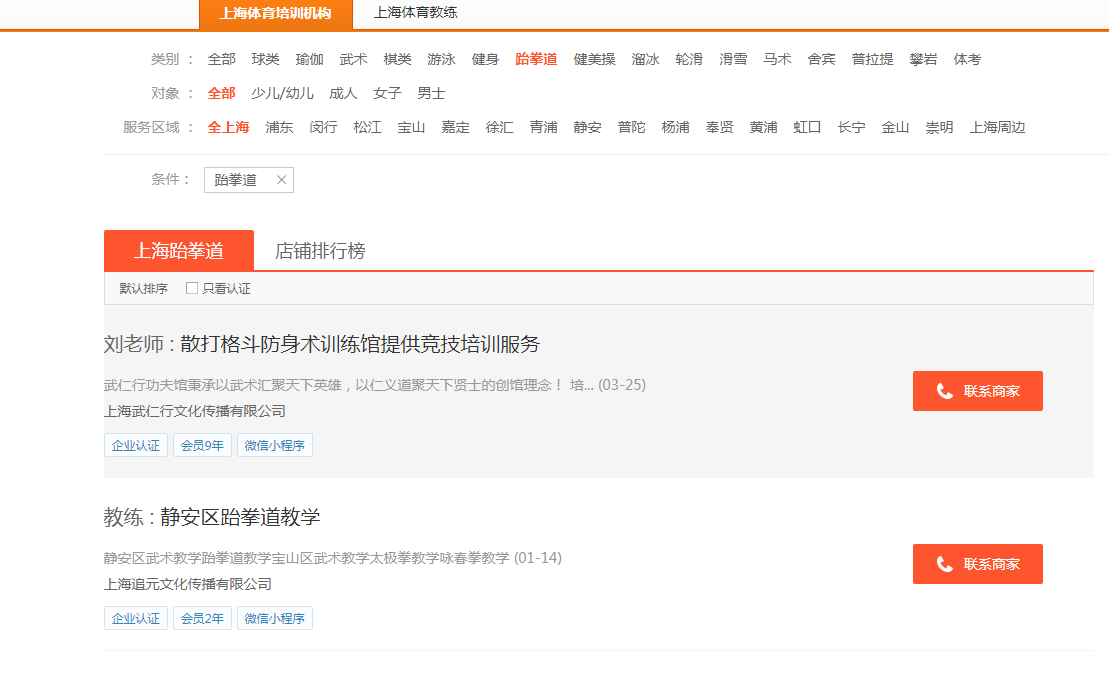Screen dimensions: 1109x680
Task: Filter service area by 嘉定
Action: coord(455,127)
